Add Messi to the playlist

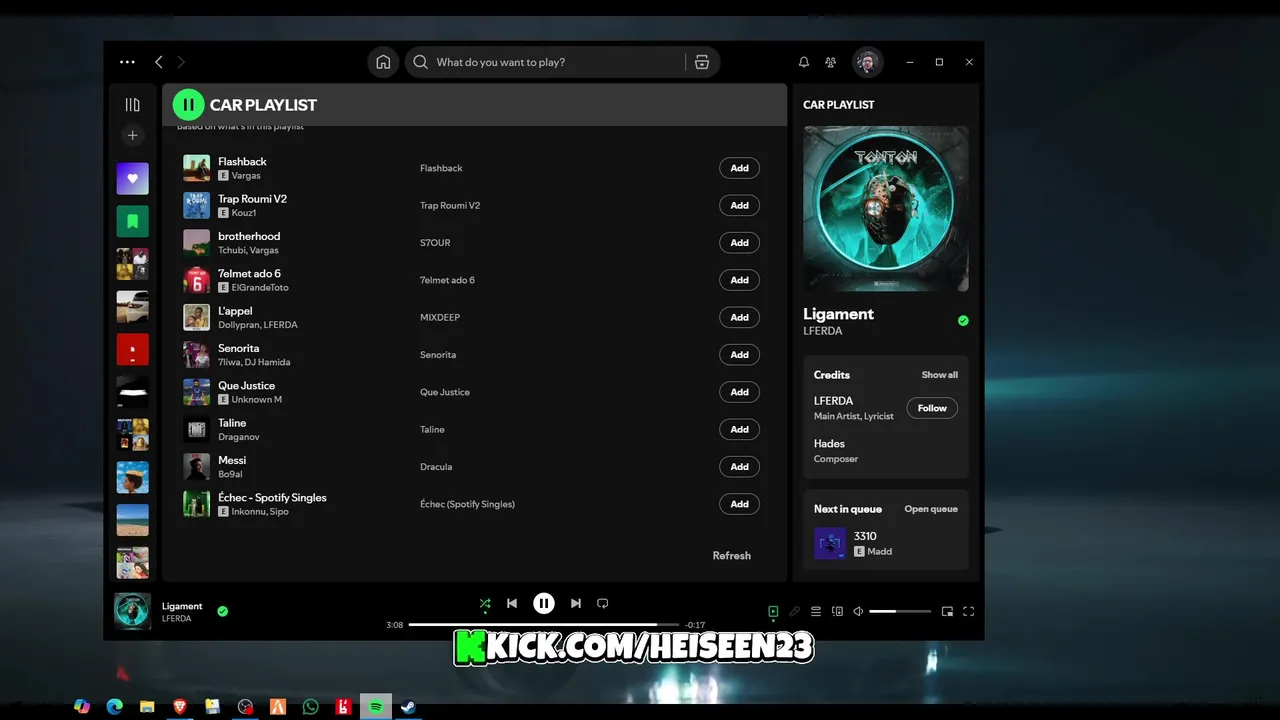[x=739, y=467]
